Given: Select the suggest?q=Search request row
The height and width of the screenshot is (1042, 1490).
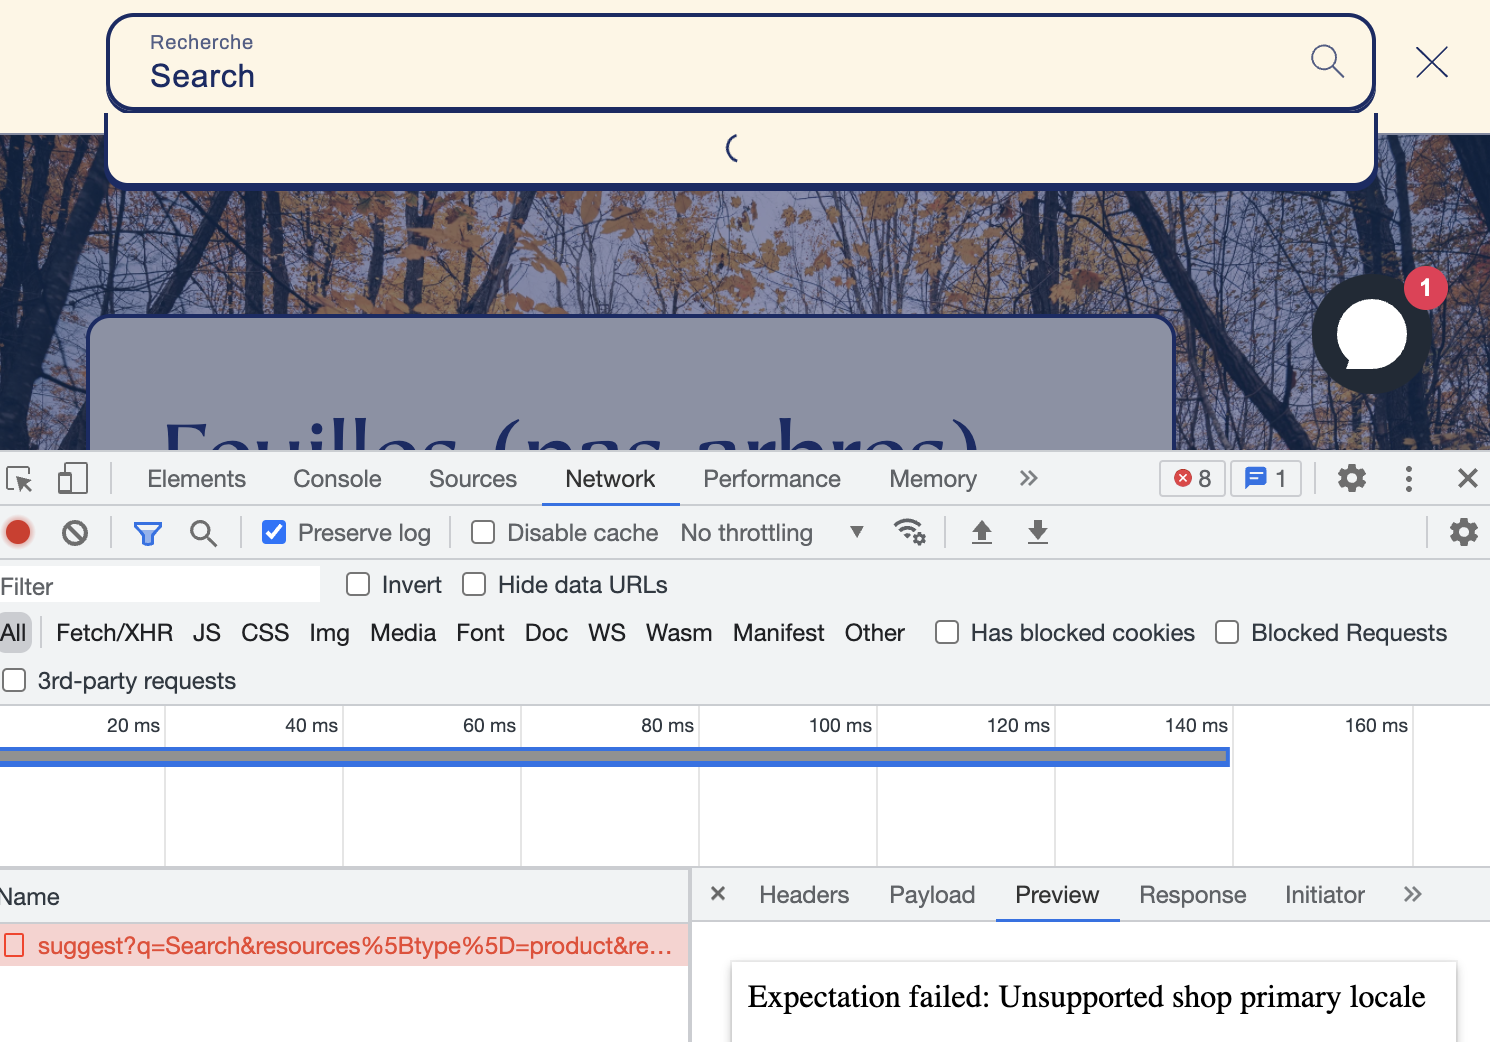Looking at the screenshot, I should point(344,945).
